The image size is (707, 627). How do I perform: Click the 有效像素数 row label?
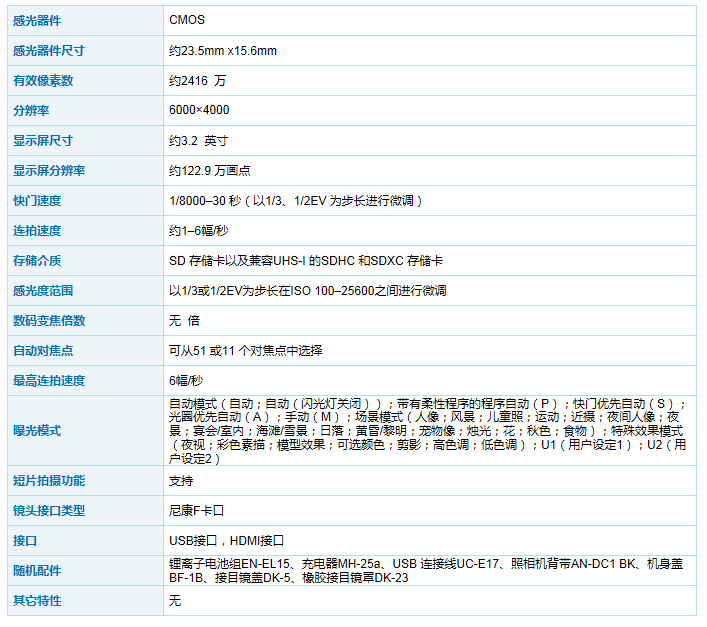pos(43,80)
